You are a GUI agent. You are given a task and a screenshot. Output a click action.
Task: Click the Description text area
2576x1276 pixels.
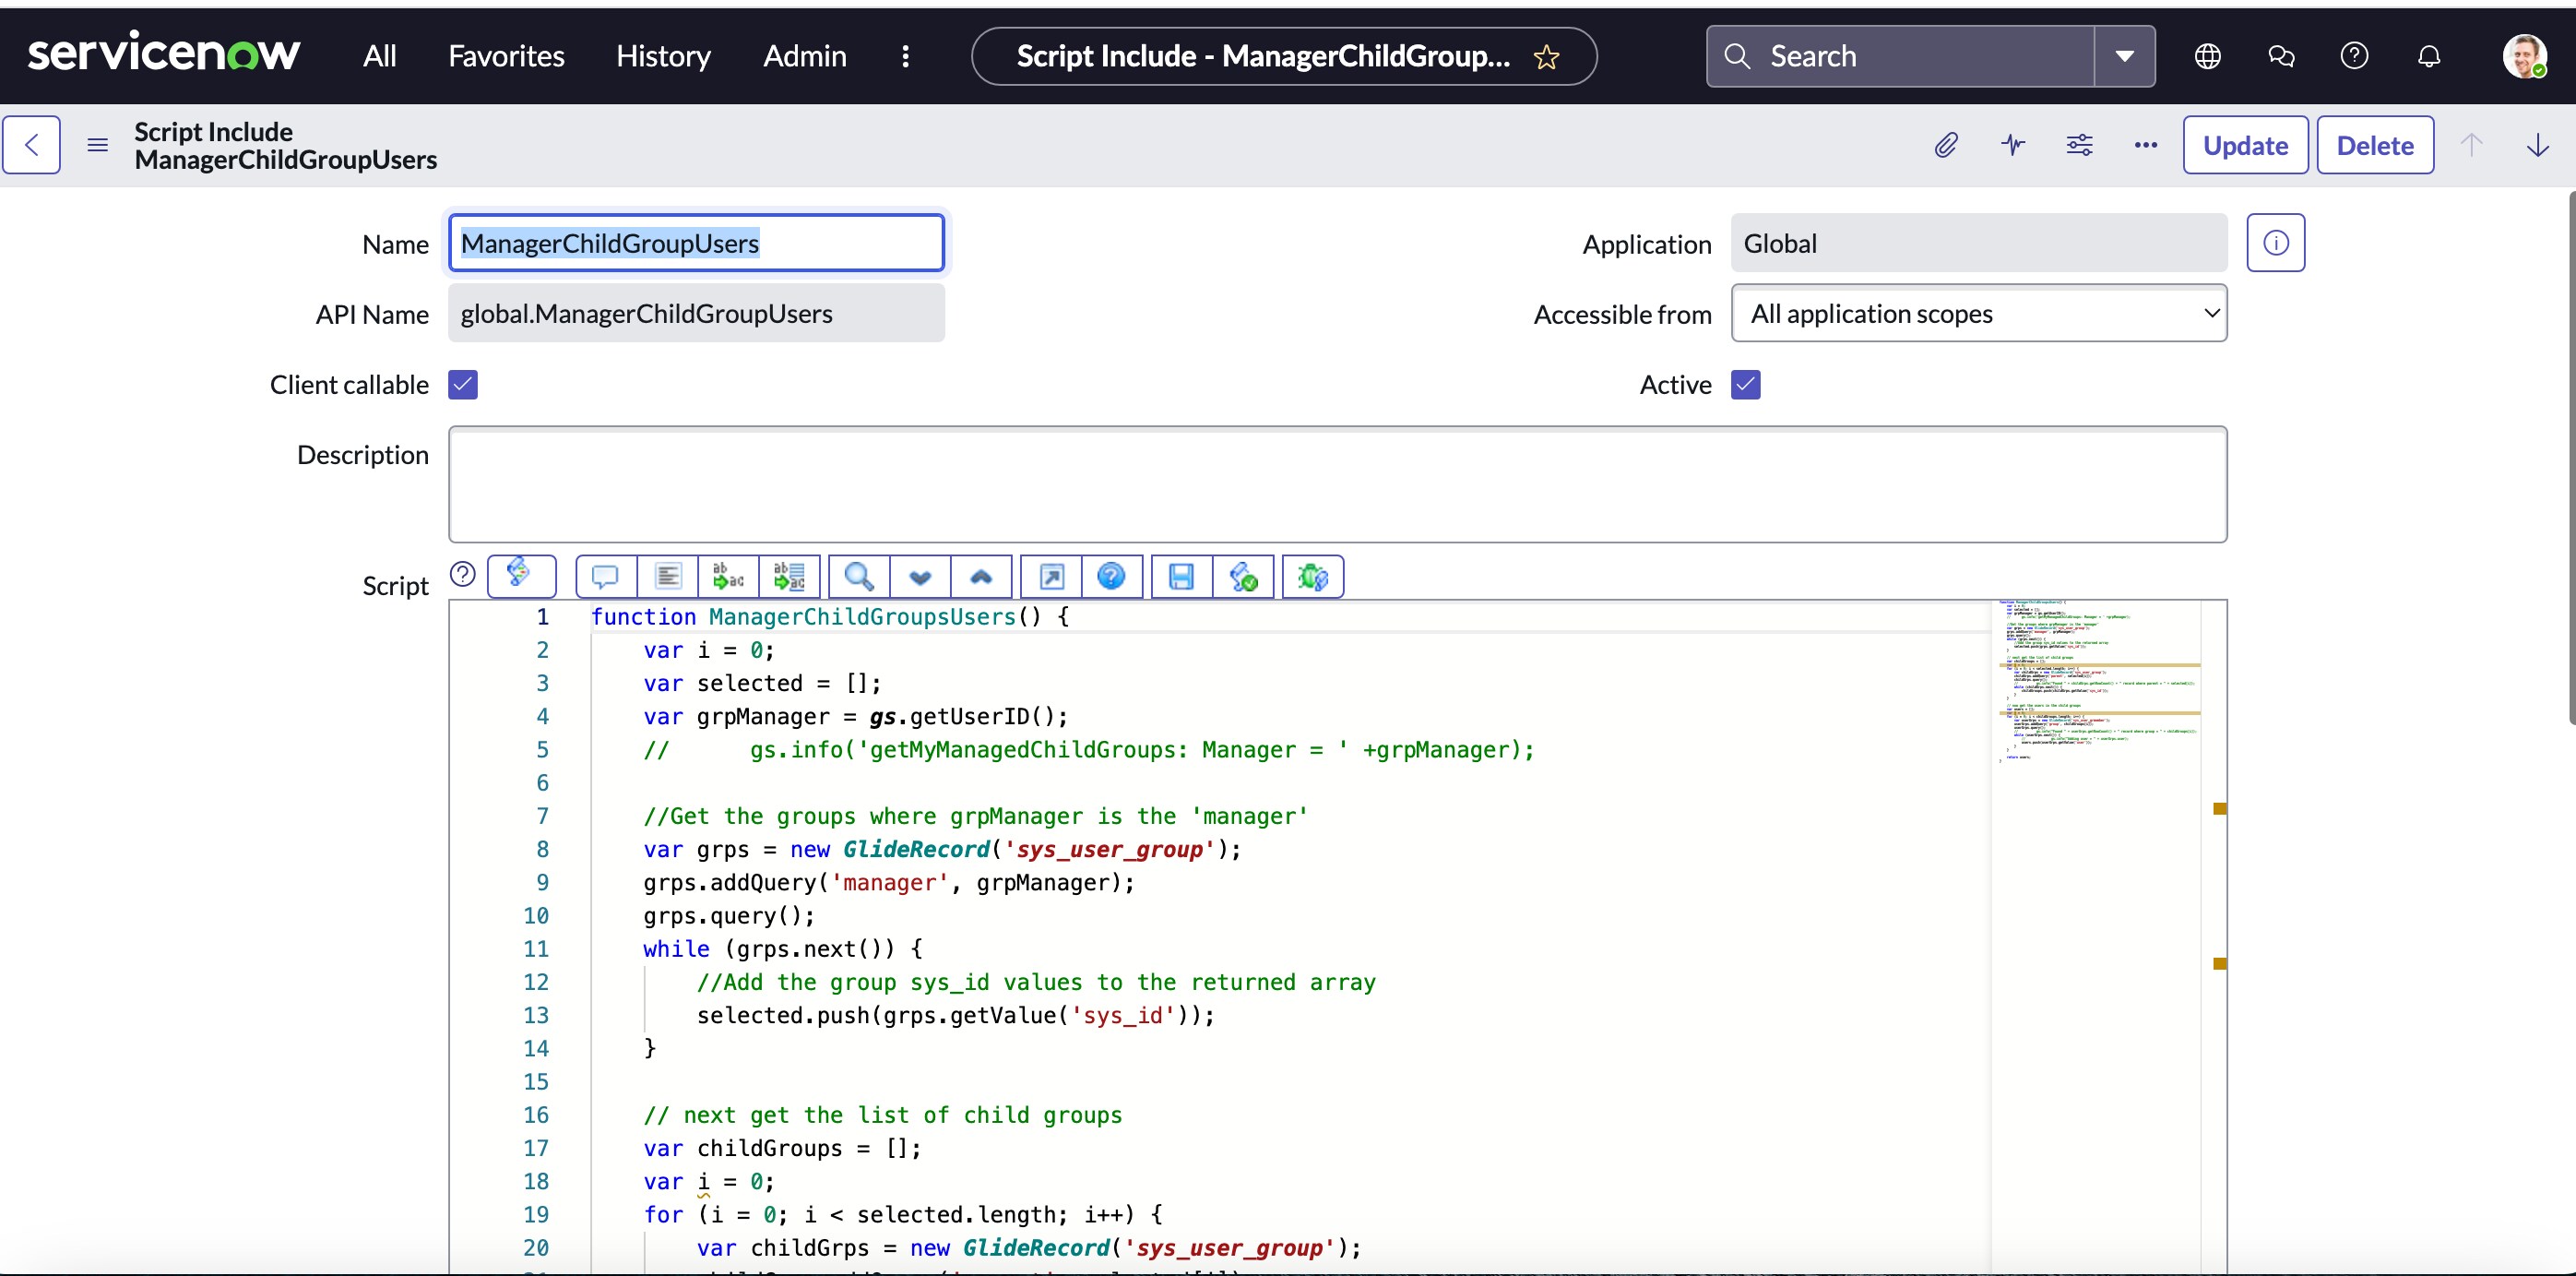pos(1337,484)
